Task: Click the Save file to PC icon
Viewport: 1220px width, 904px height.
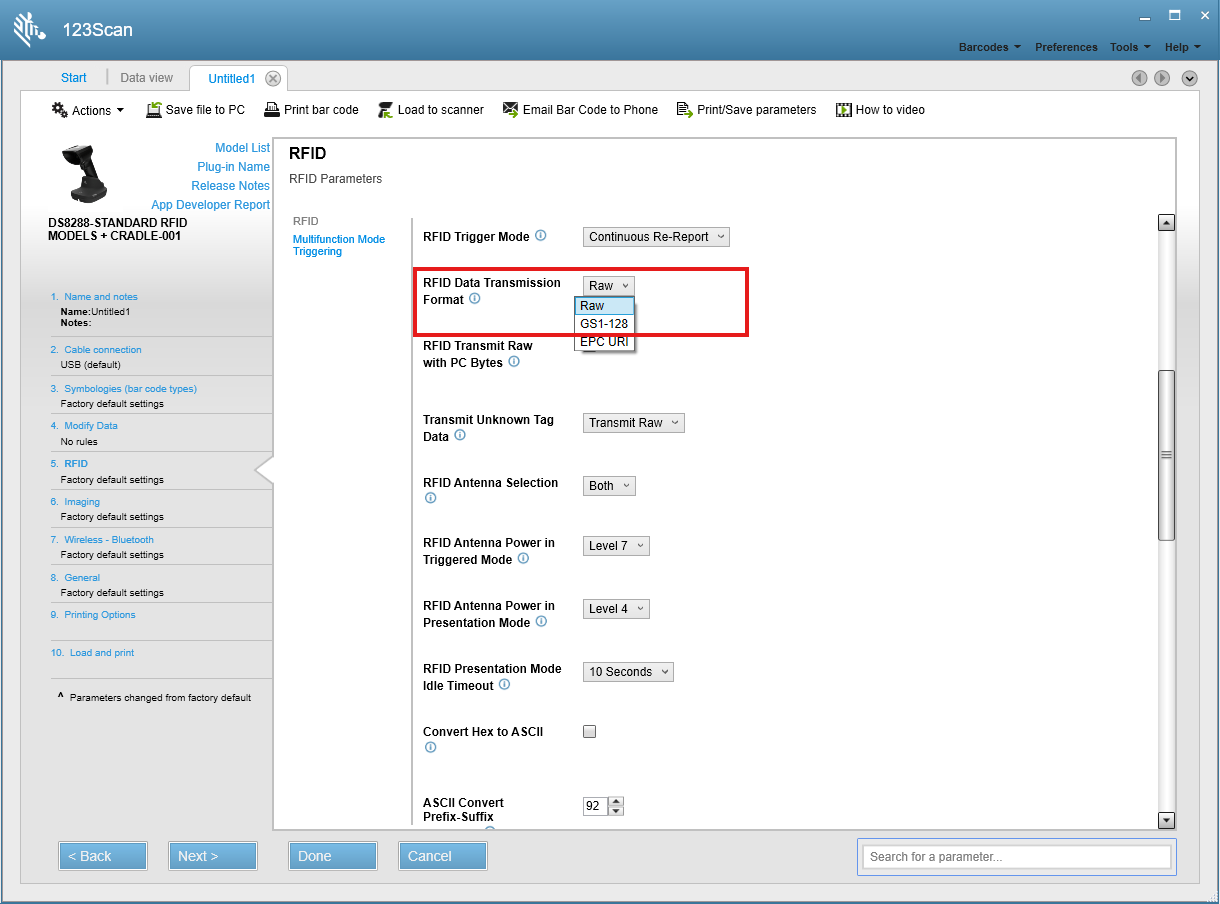Action: point(154,110)
